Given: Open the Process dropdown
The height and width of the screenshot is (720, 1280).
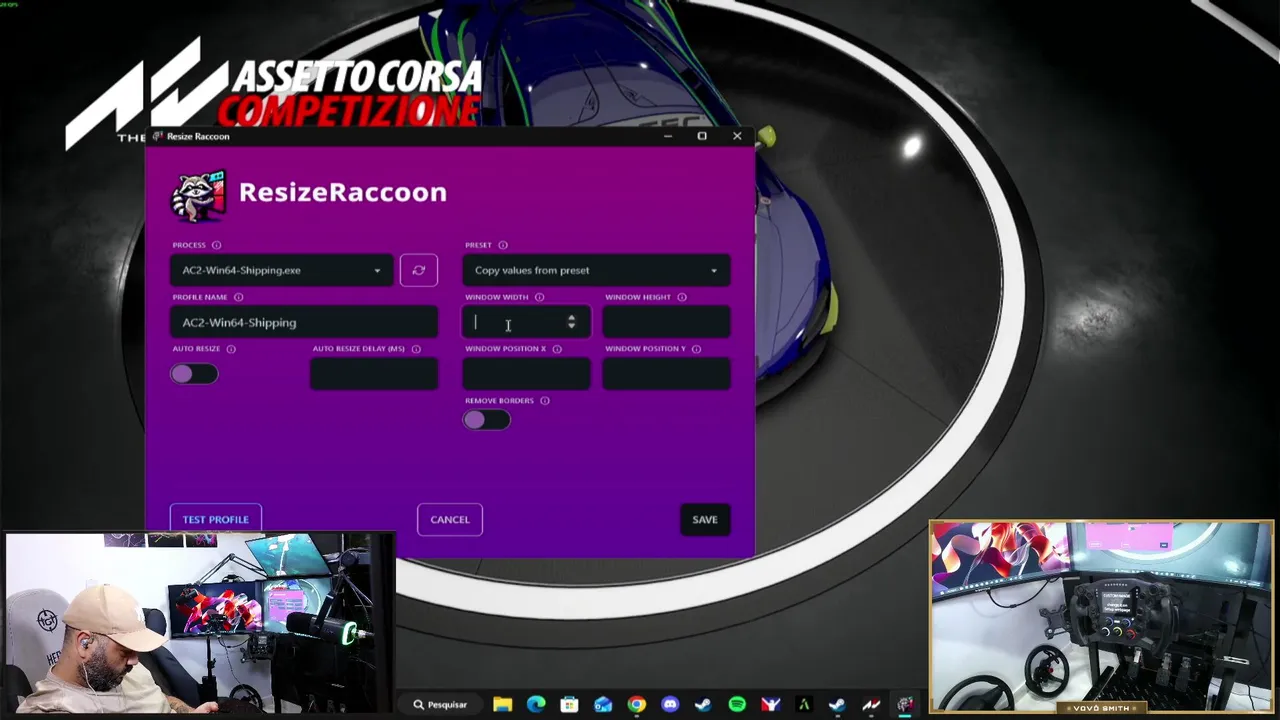Looking at the screenshot, I should pyautogui.click(x=281, y=270).
